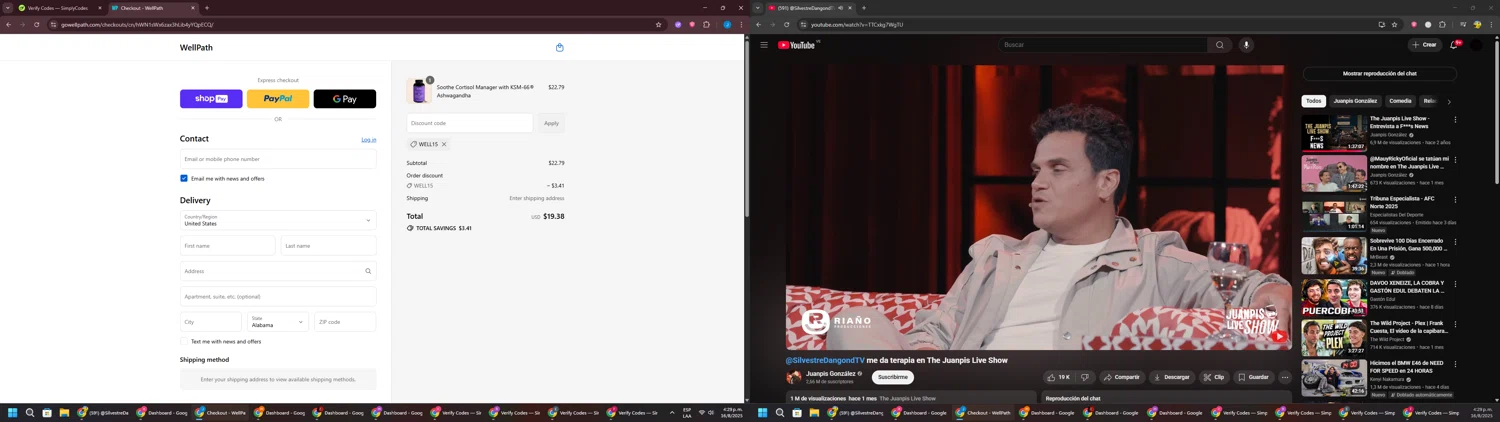
Task: Pay with Shop Pay button
Action: click(x=211, y=99)
